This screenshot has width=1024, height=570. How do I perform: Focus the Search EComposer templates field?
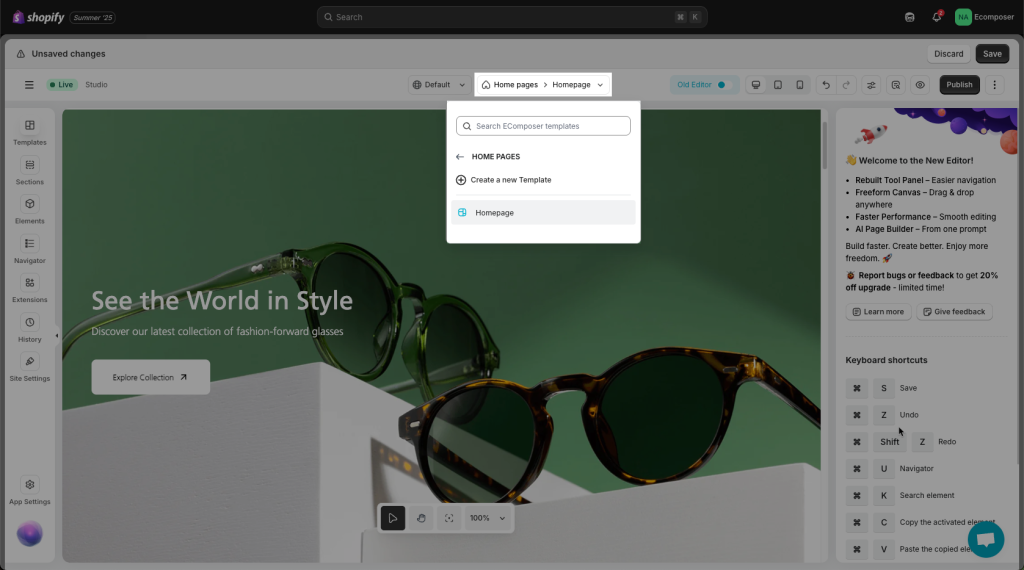pos(543,126)
